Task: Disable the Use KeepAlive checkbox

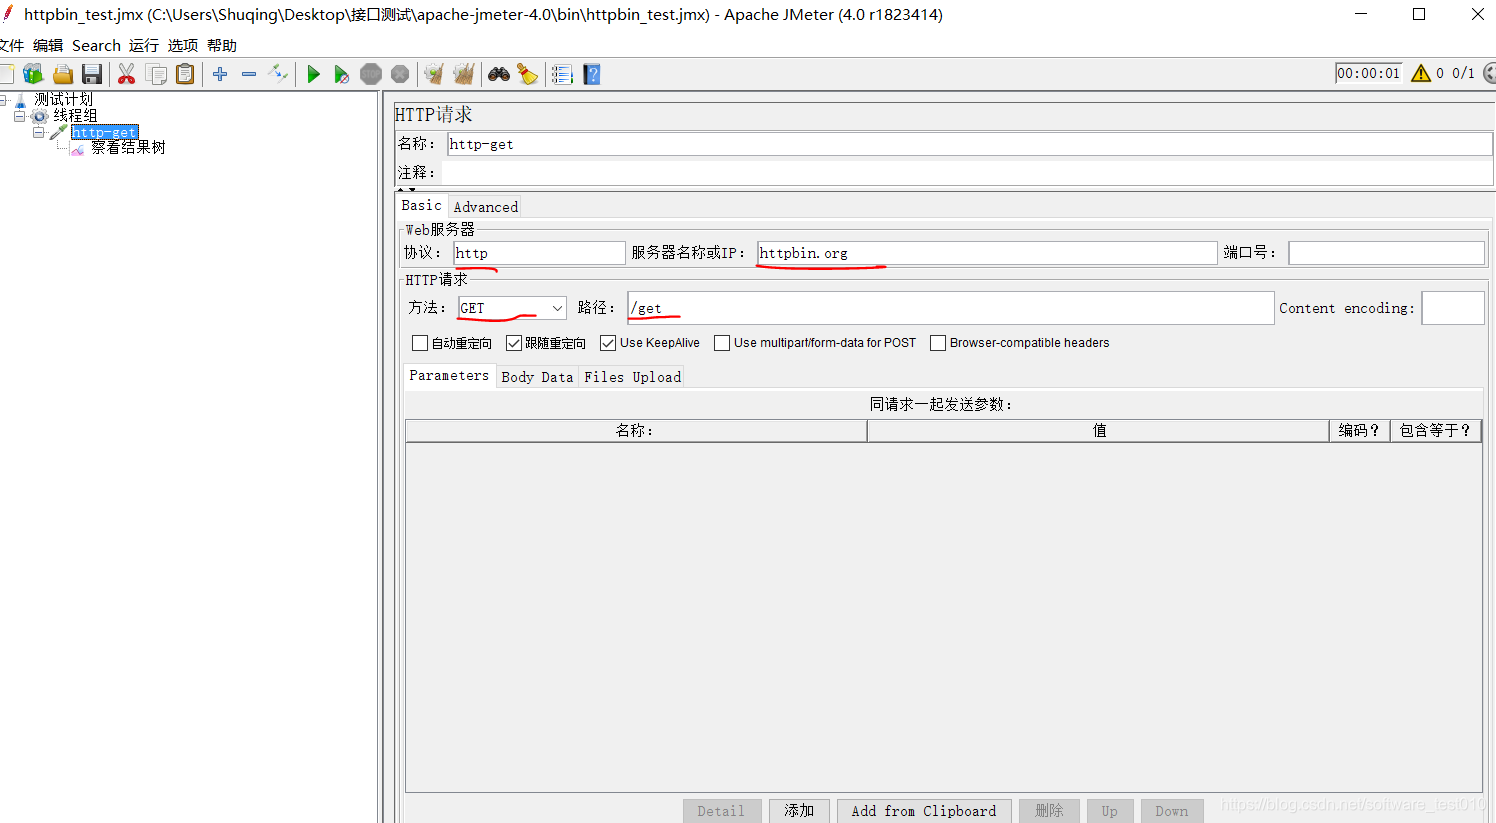Action: (608, 343)
